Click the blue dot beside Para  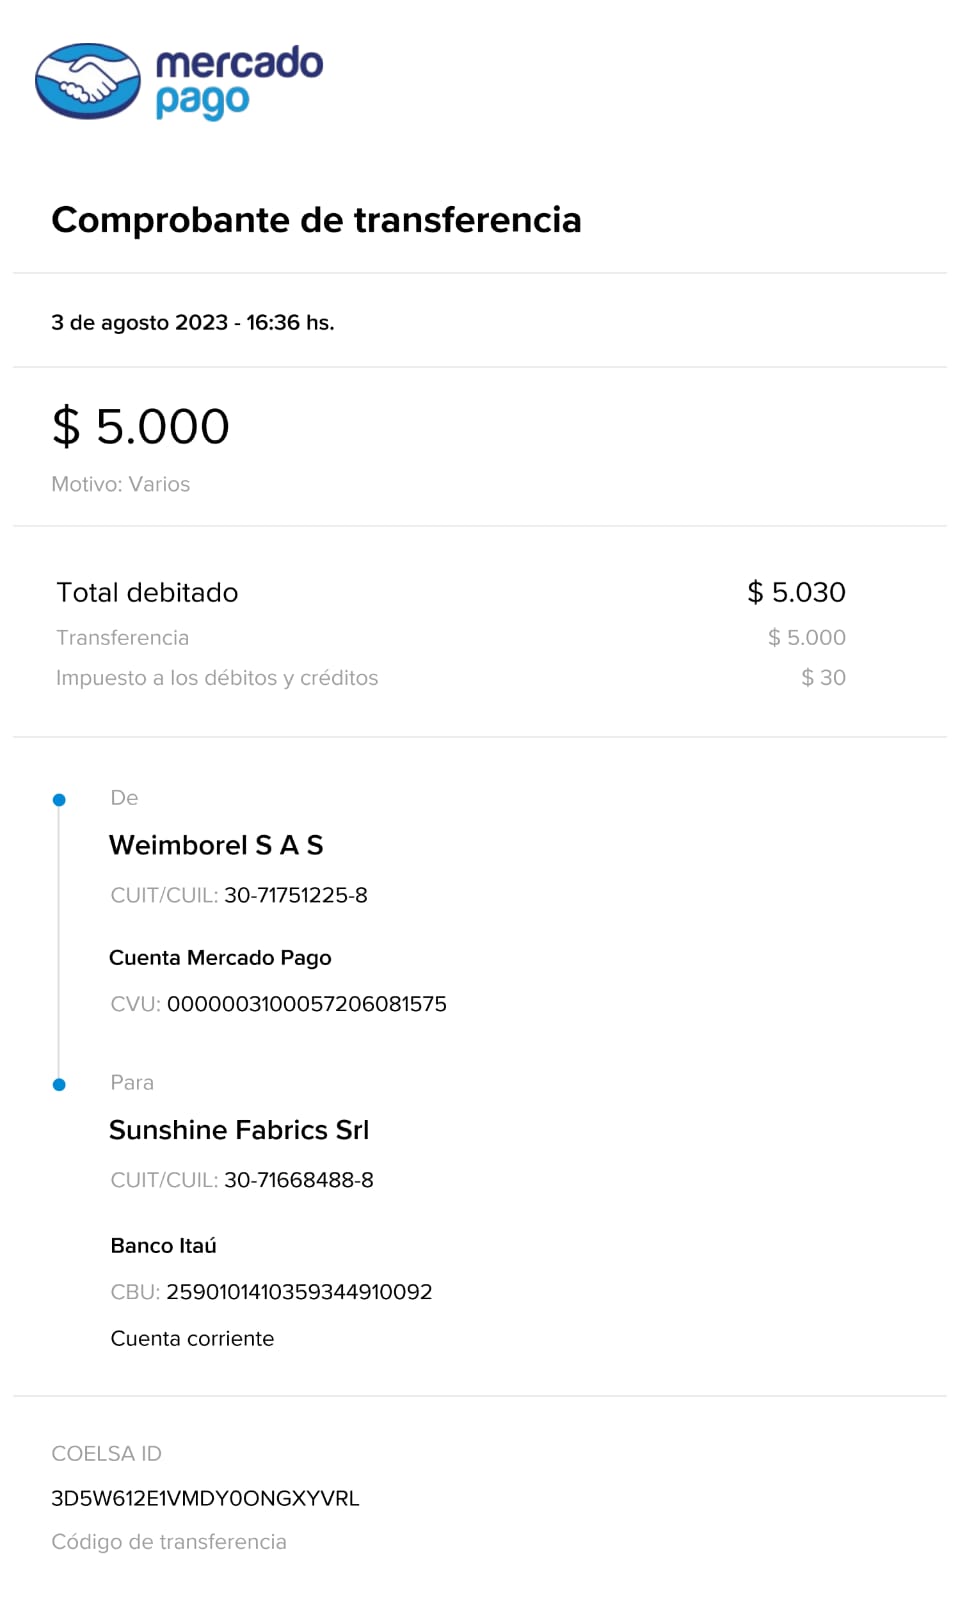point(59,1085)
